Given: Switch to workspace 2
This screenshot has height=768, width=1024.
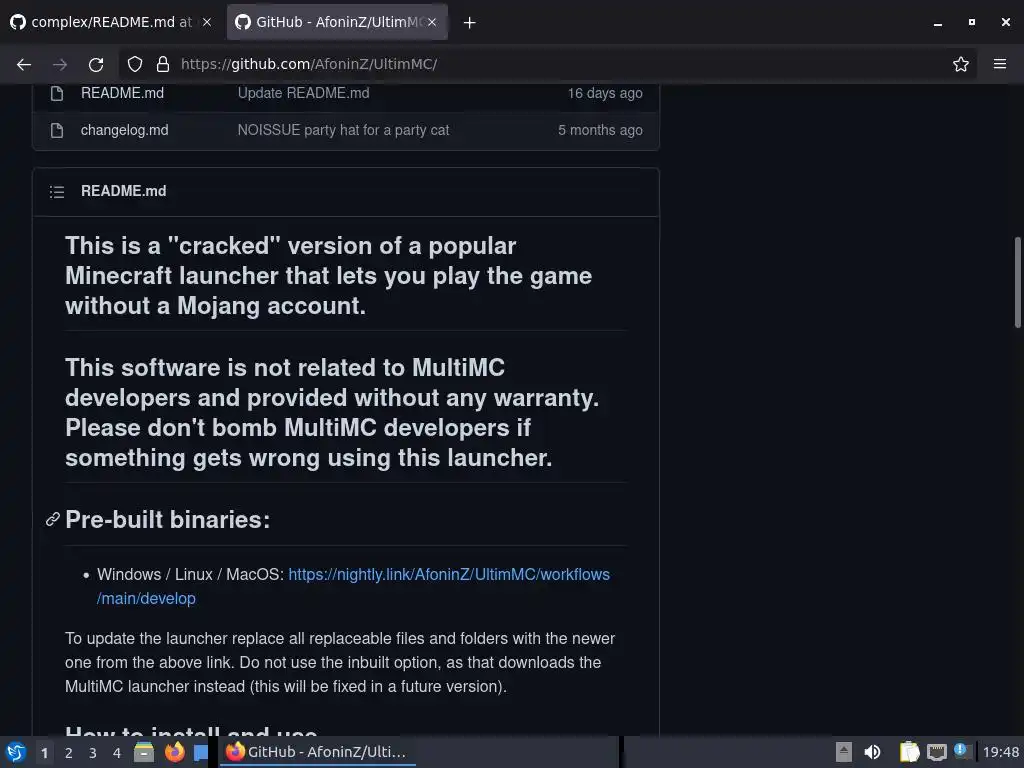Looking at the screenshot, I should pyautogui.click(x=69, y=753).
